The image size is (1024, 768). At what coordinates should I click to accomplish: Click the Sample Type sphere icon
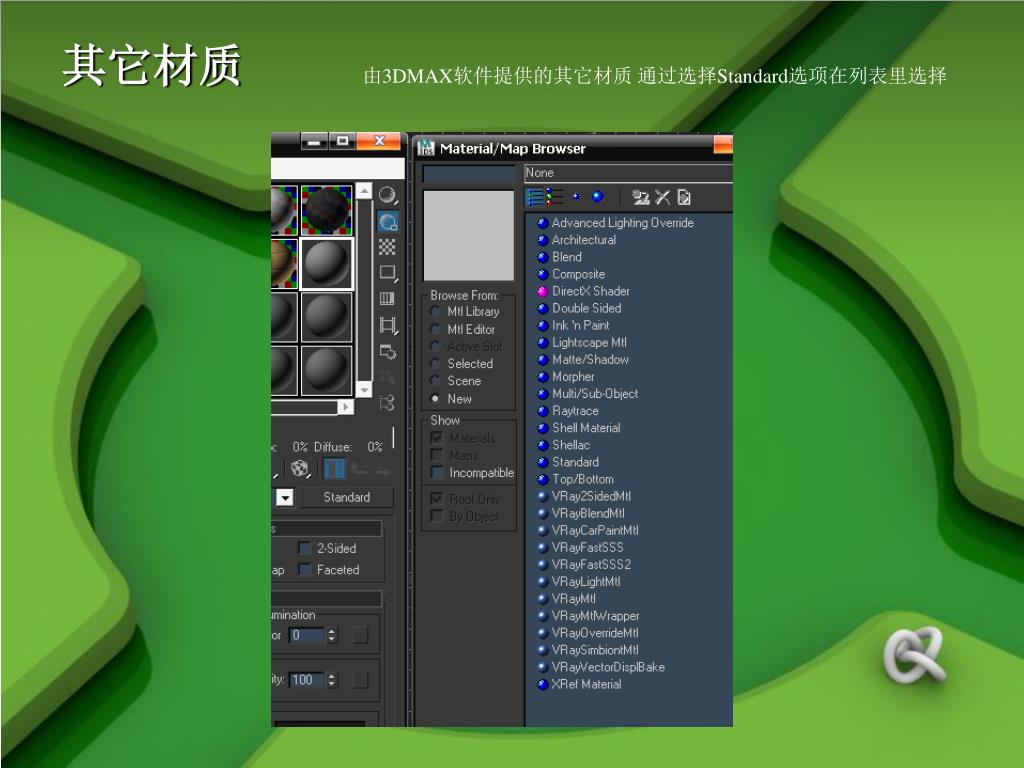pyautogui.click(x=387, y=195)
